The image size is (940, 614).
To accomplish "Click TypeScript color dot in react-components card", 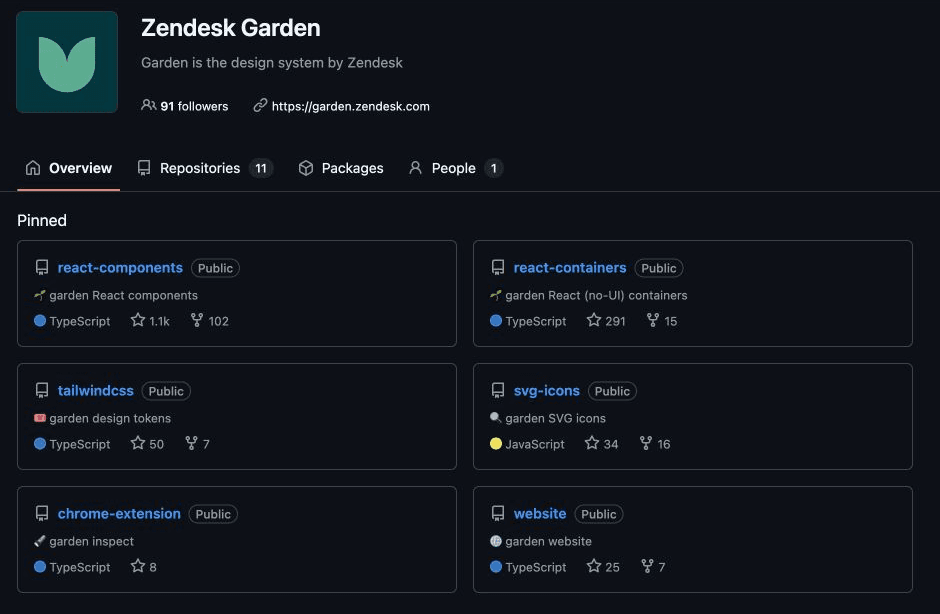I will (40, 321).
